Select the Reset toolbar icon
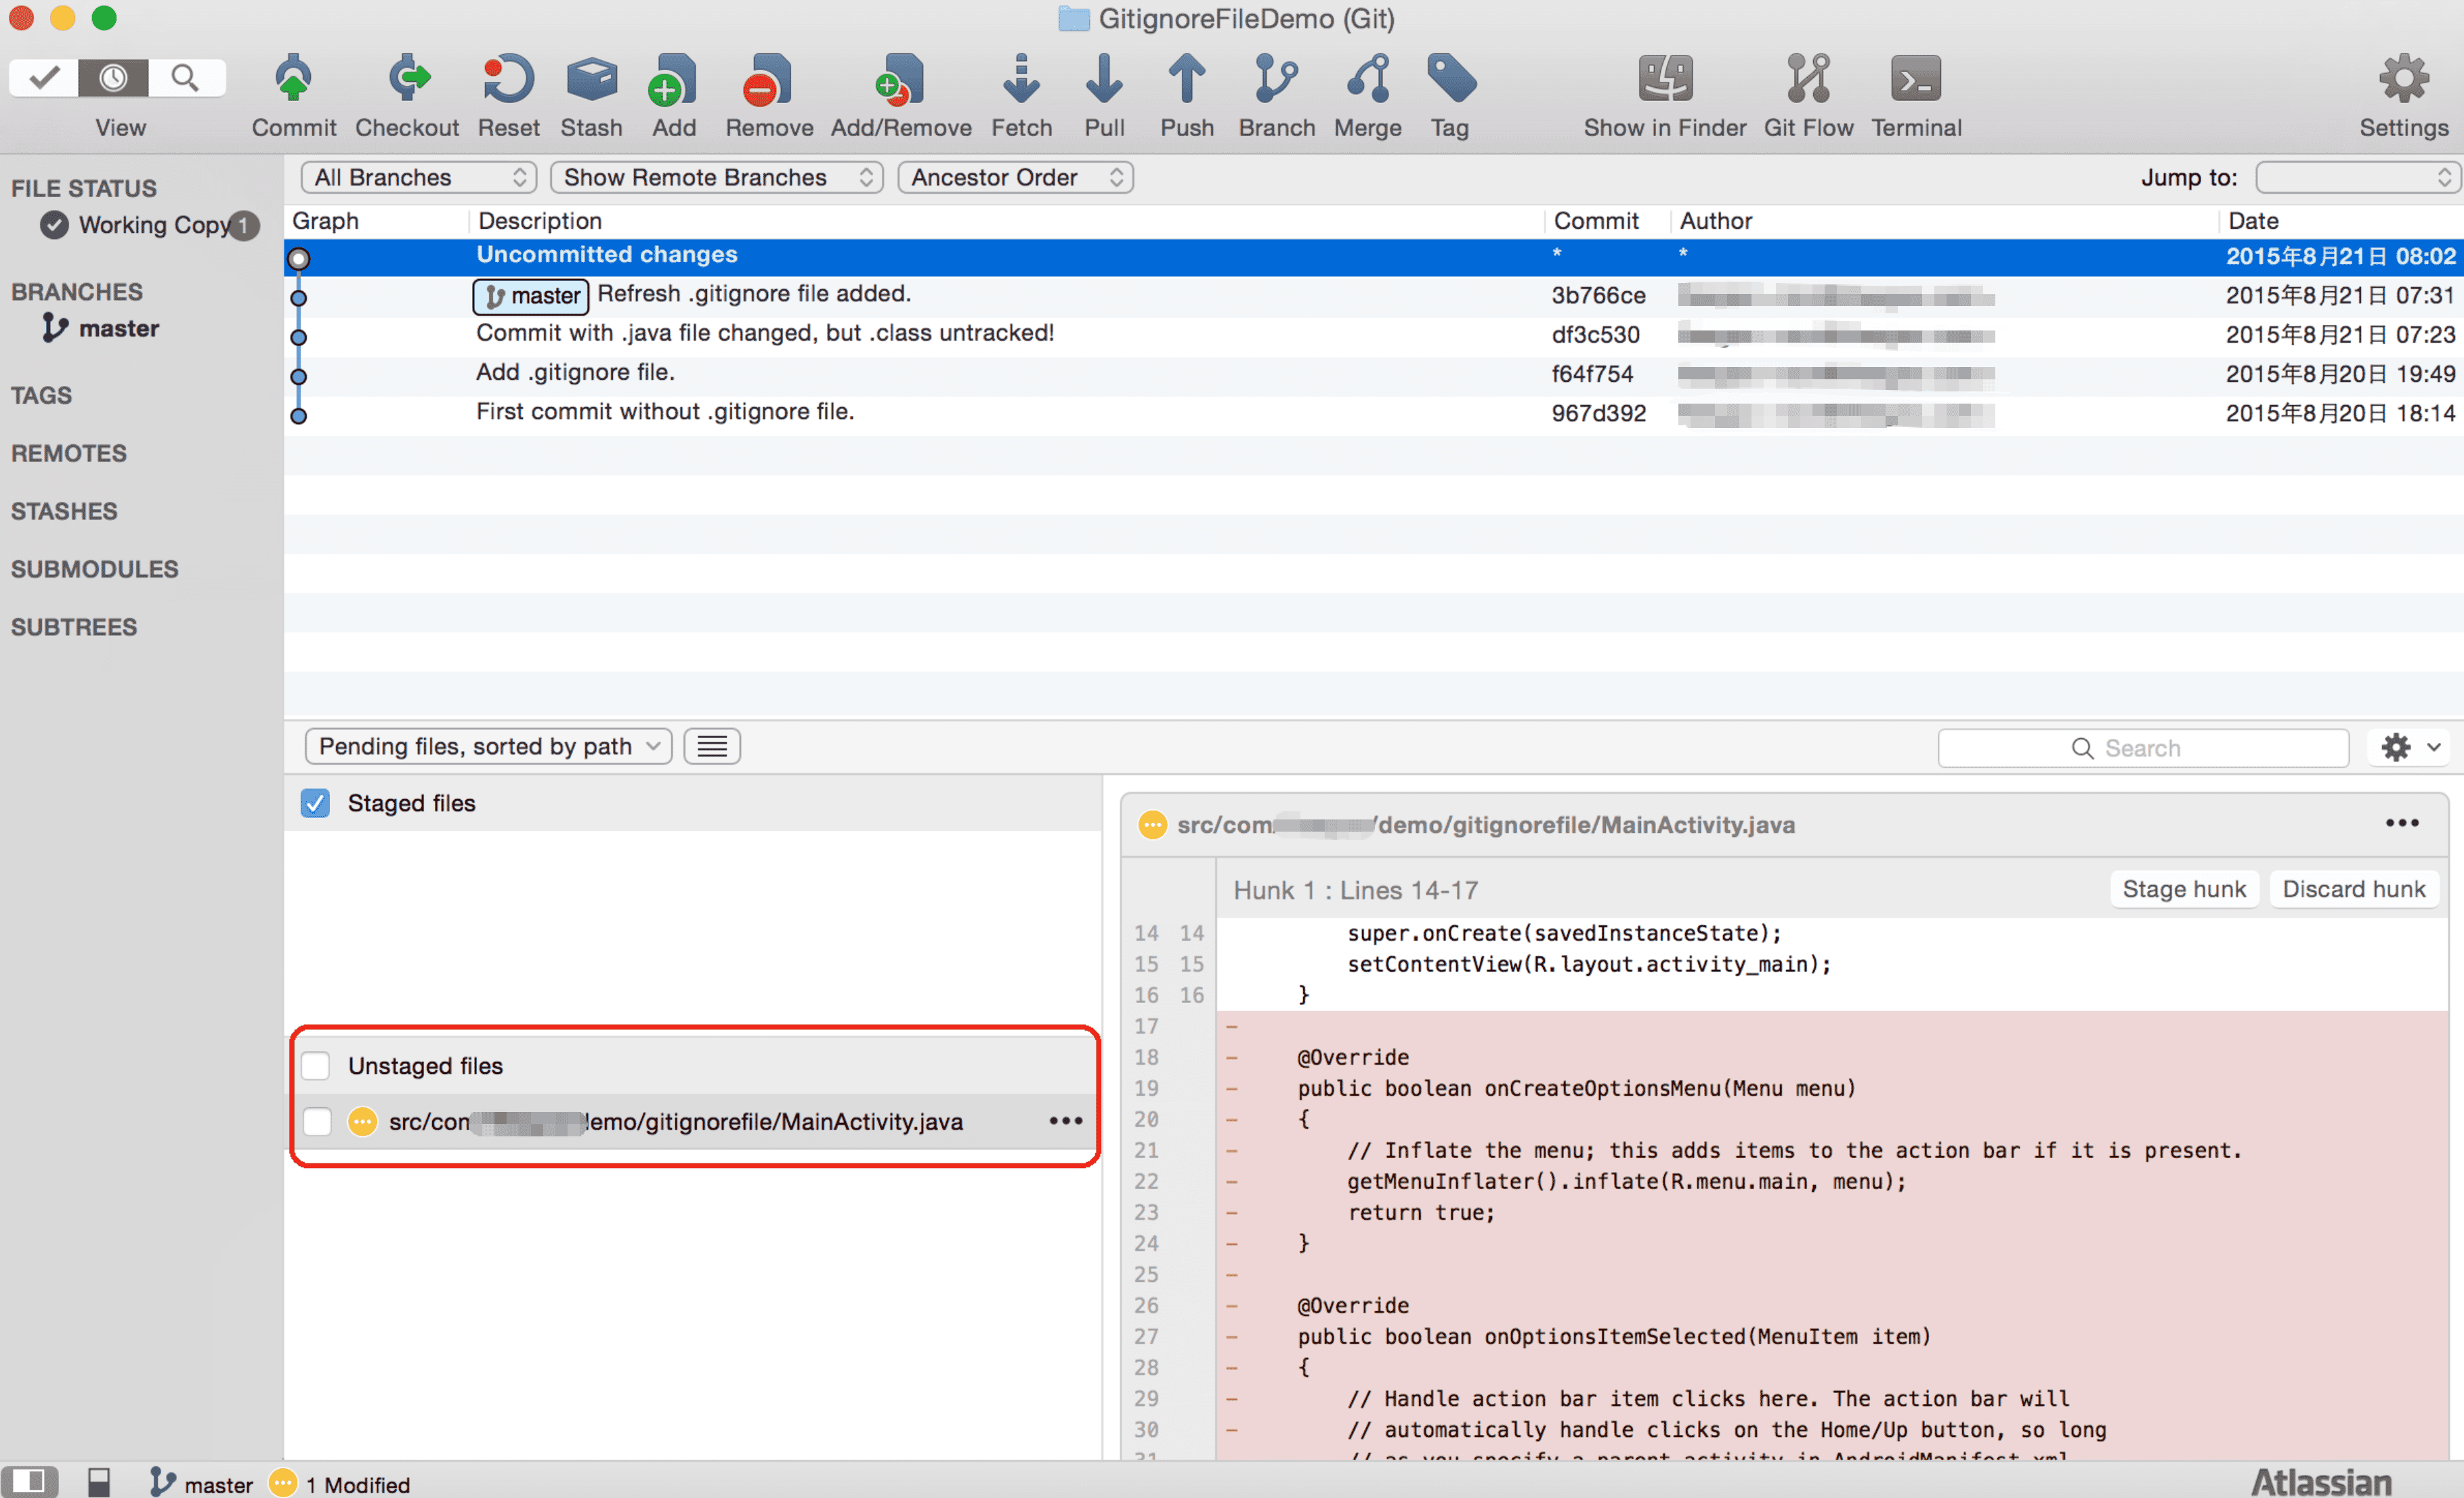This screenshot has height=1498, width=2464. [x=508, y=79]
